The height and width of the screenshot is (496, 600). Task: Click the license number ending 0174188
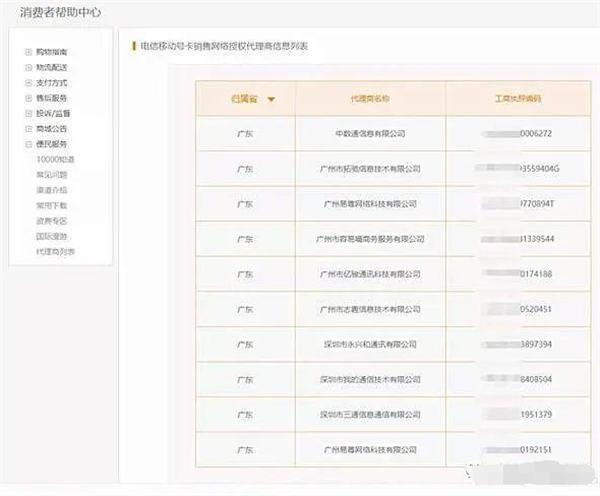click(x=517, y=274)
